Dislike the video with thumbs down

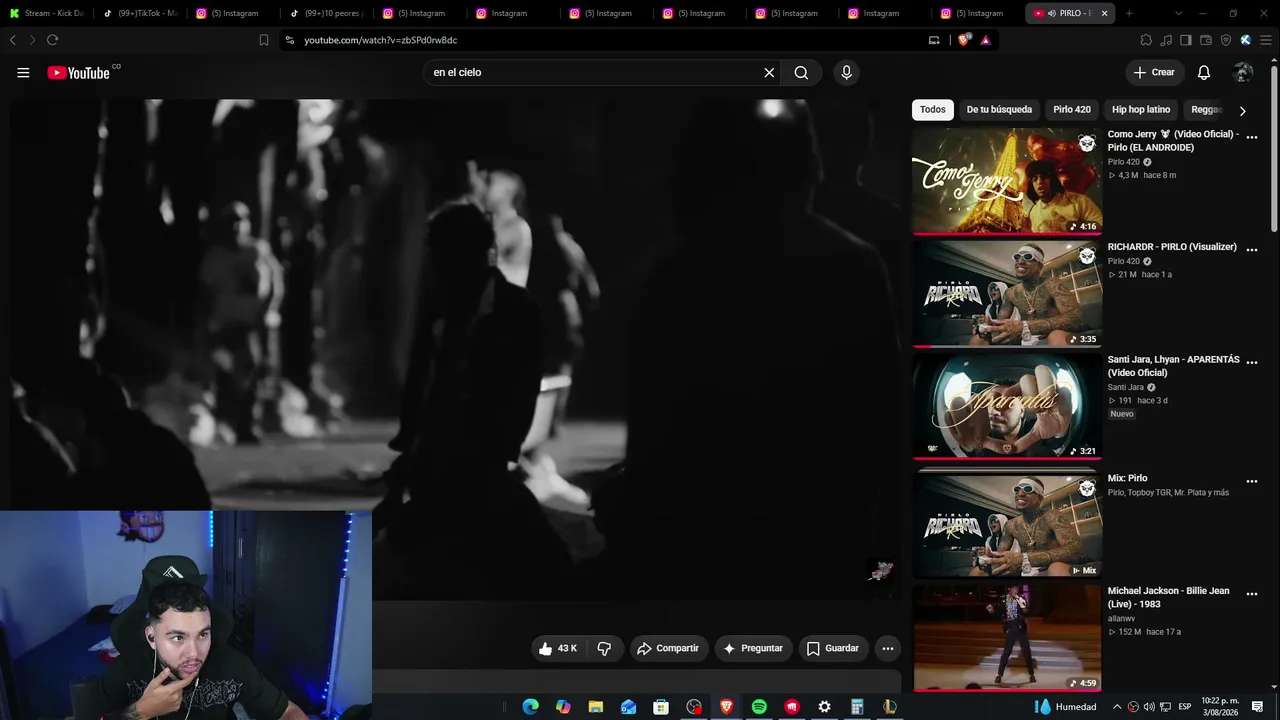pyautogui.click(x=604, y=648)
